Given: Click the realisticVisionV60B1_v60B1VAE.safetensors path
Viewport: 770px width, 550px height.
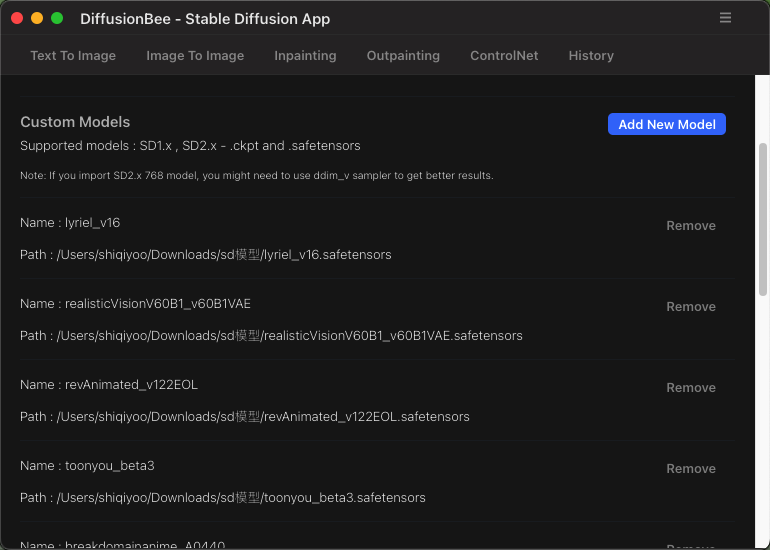Looking at the screenshot, I should point(271,336).
